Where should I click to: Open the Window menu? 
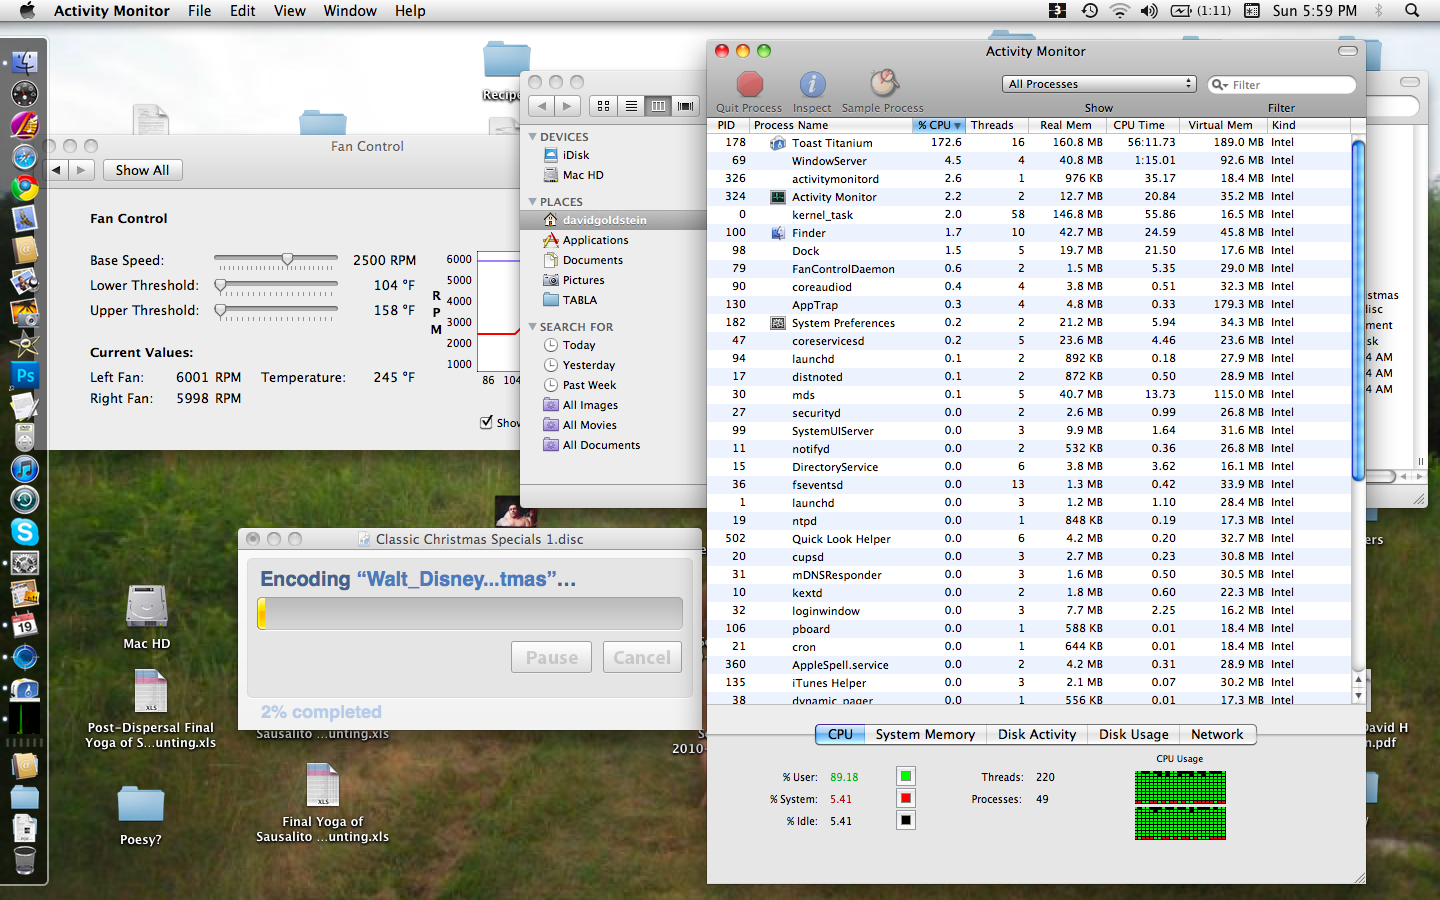(x=350, y=10)
